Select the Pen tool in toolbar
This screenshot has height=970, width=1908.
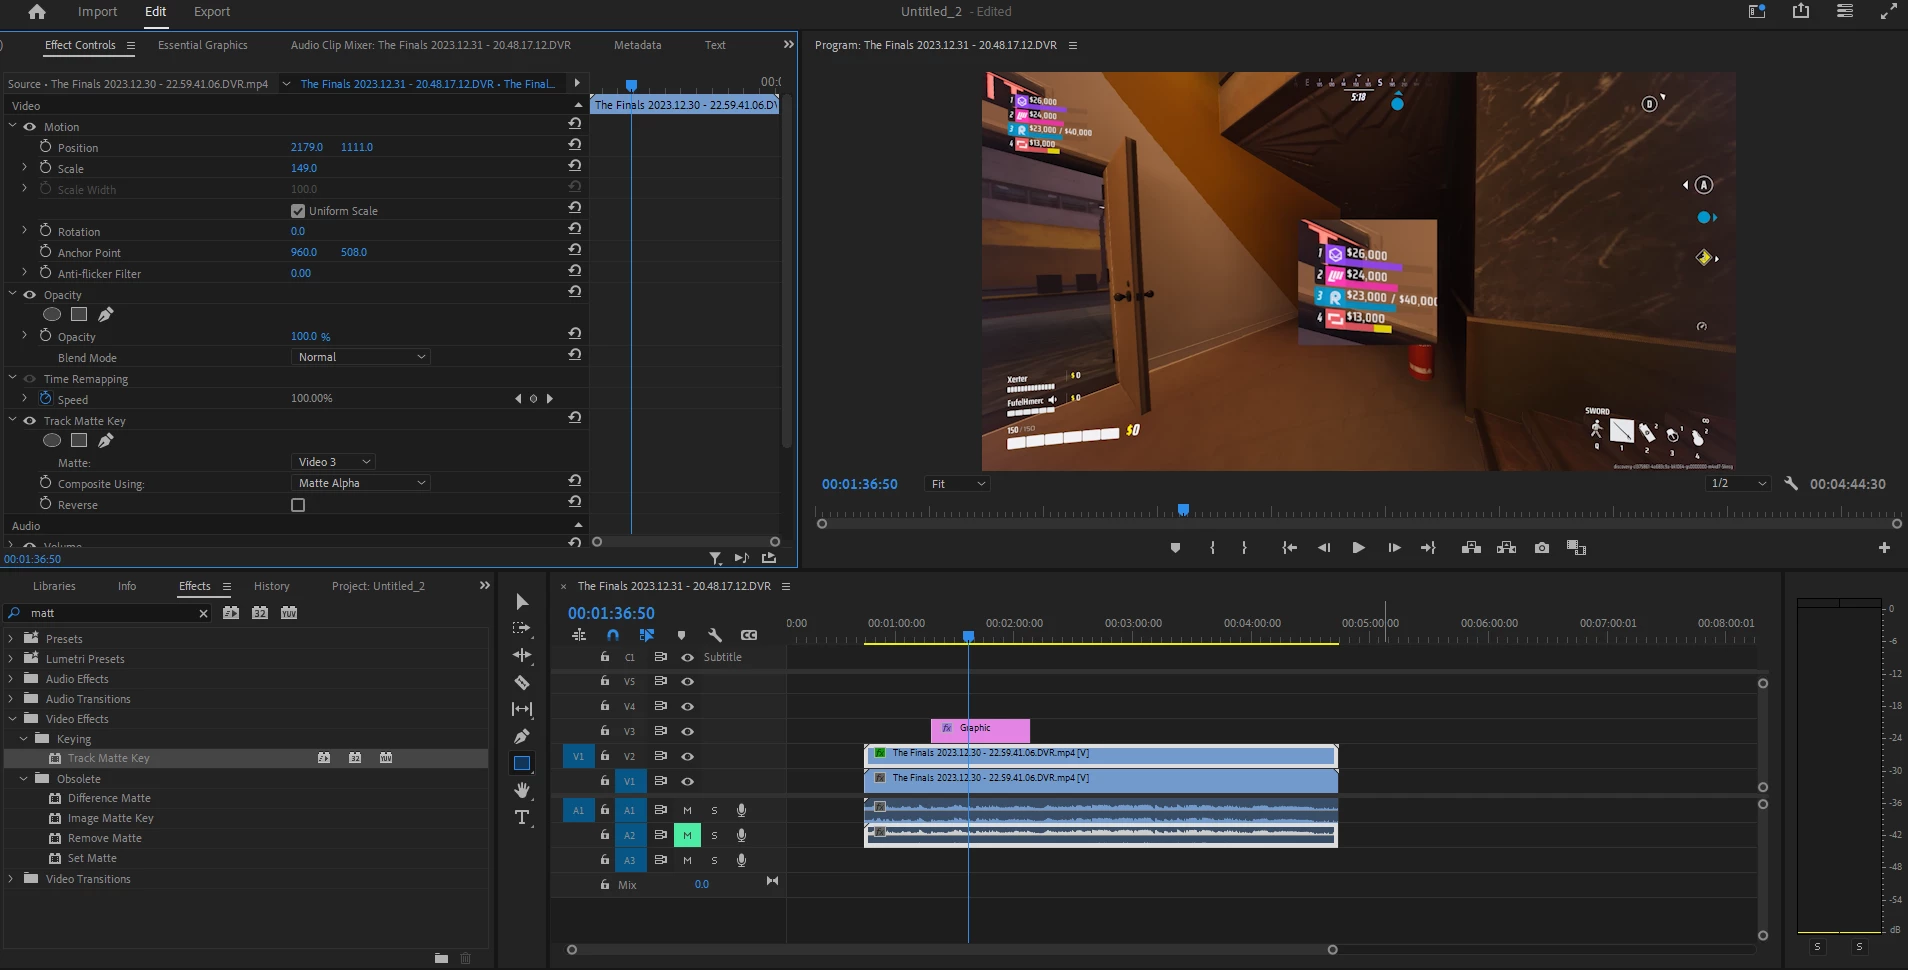(x=522, y=736)
